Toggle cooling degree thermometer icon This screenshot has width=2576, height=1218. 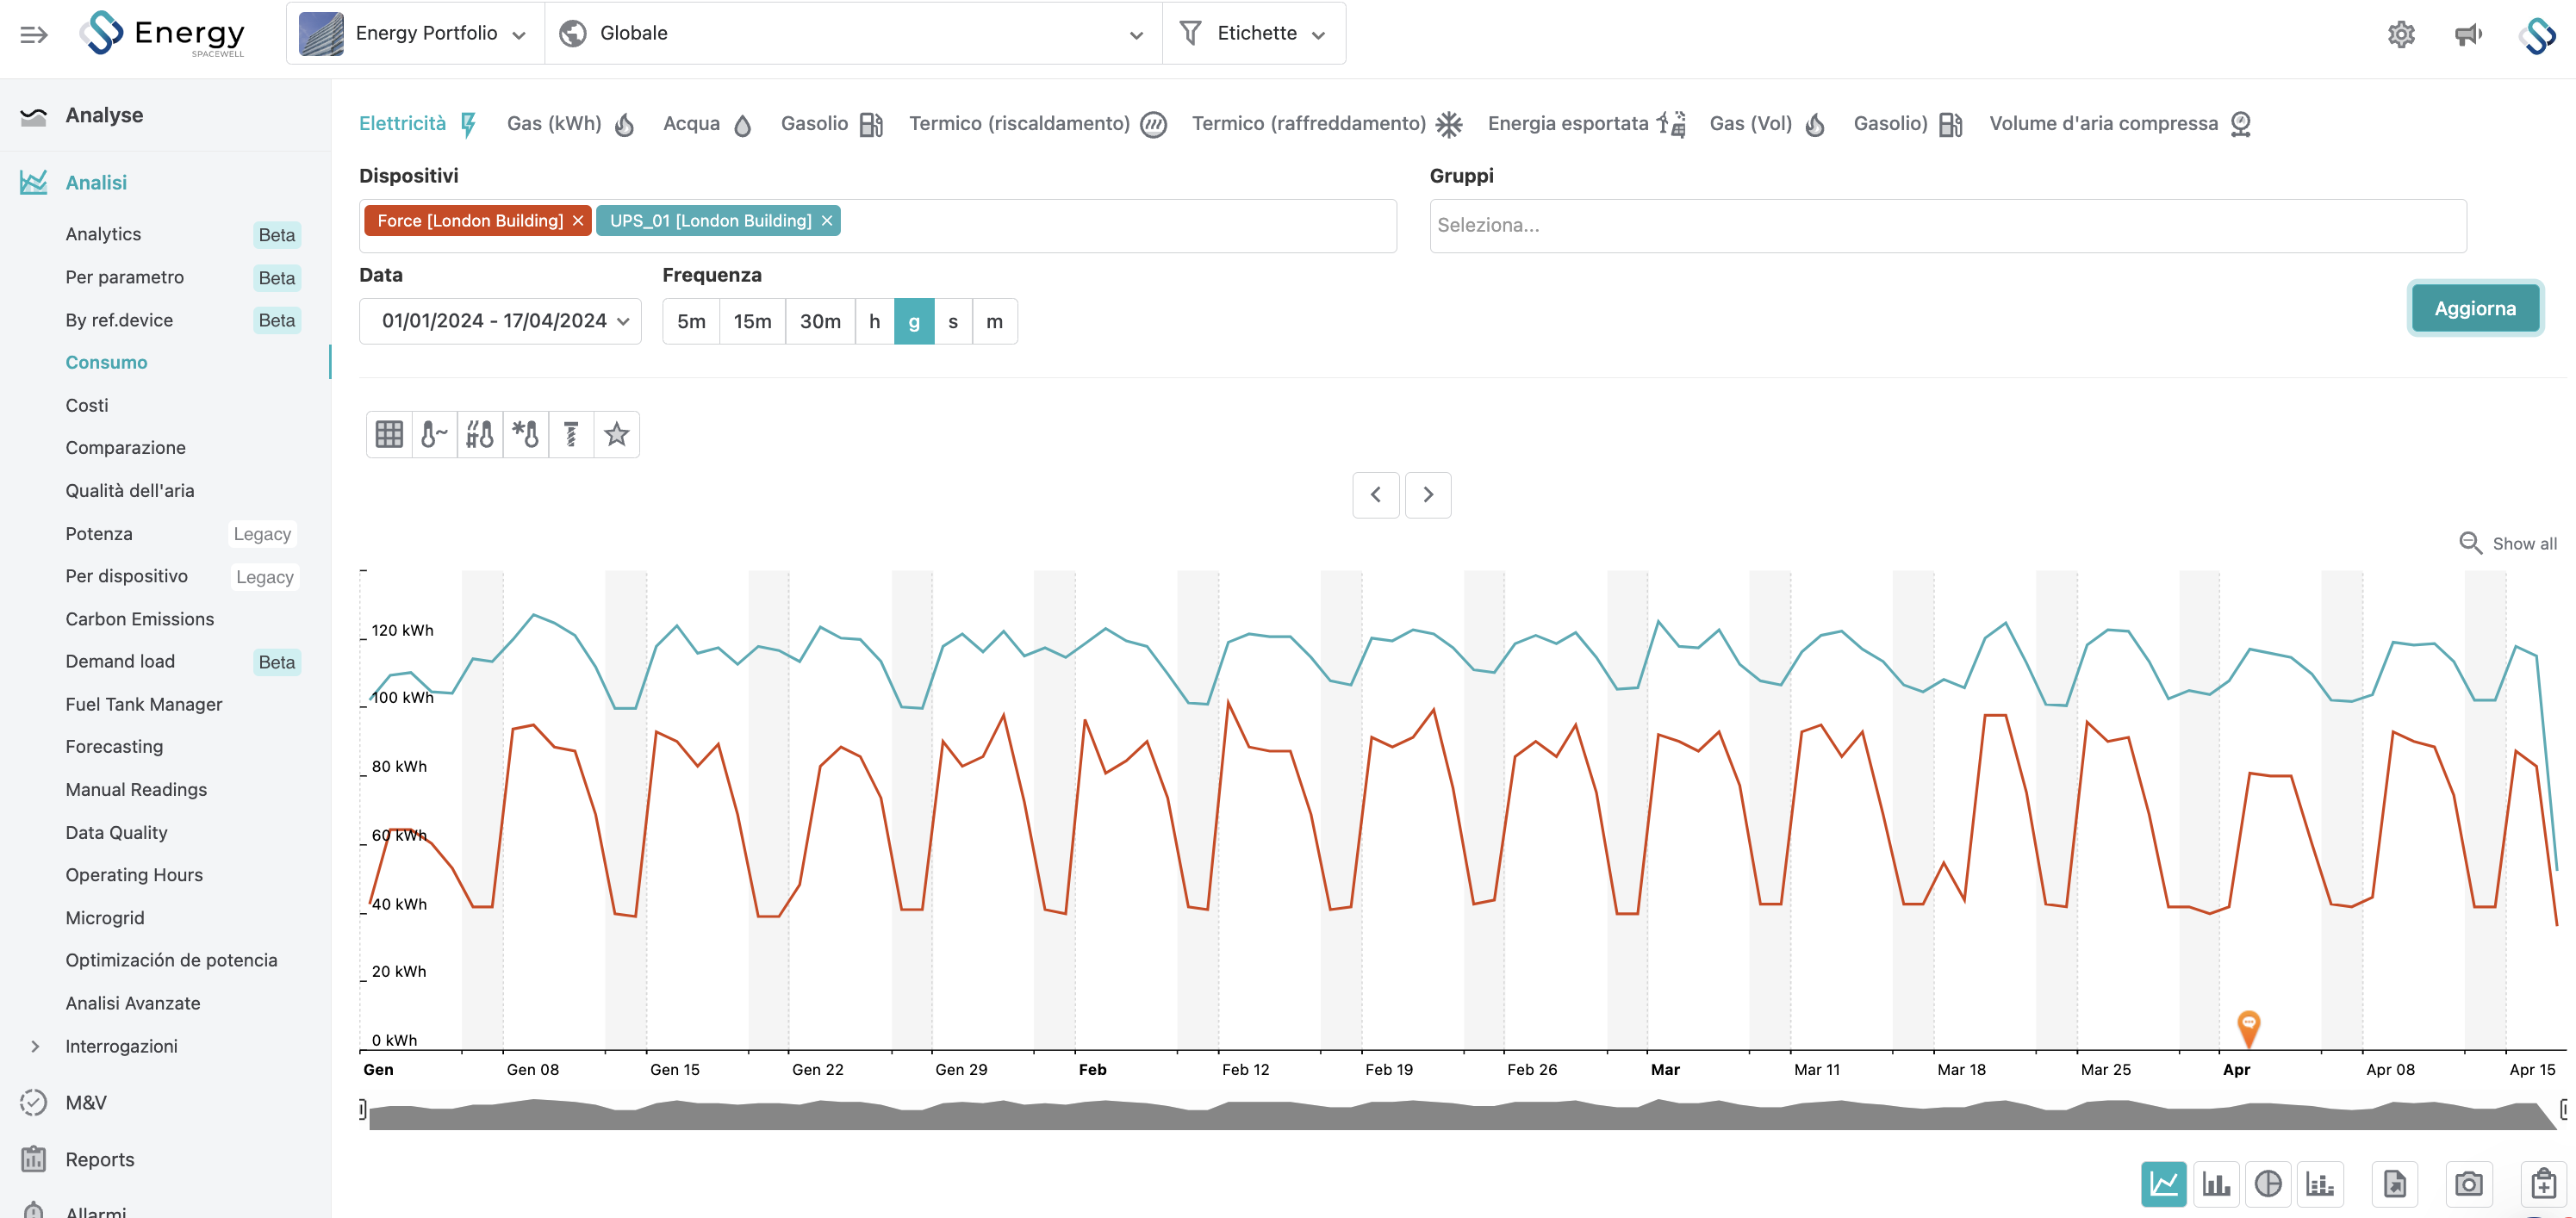coord(526,434)
